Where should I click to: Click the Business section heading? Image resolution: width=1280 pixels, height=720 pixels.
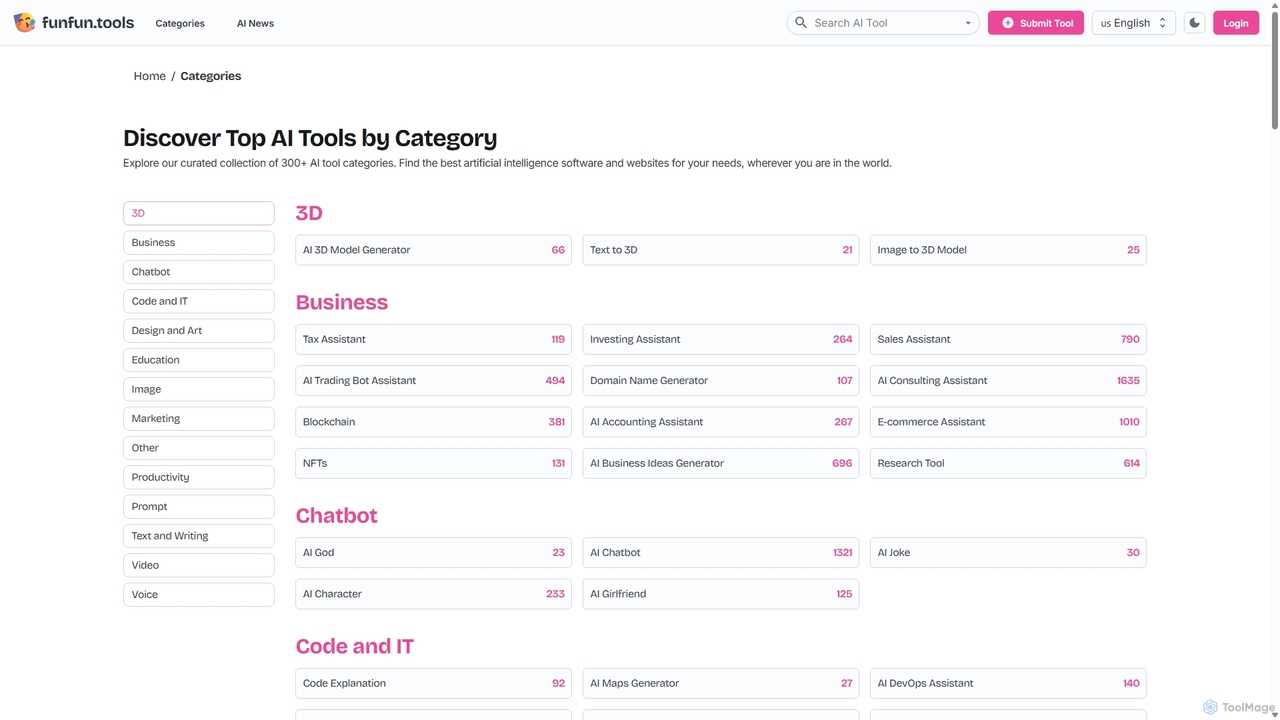pos(341,302)
